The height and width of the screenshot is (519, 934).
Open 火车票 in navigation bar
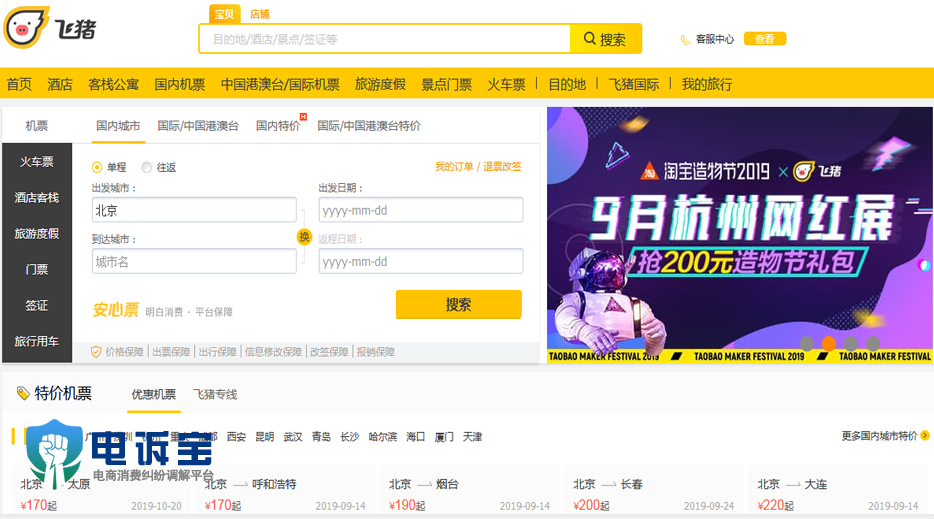pyautogui.click(x=506, y=84)
